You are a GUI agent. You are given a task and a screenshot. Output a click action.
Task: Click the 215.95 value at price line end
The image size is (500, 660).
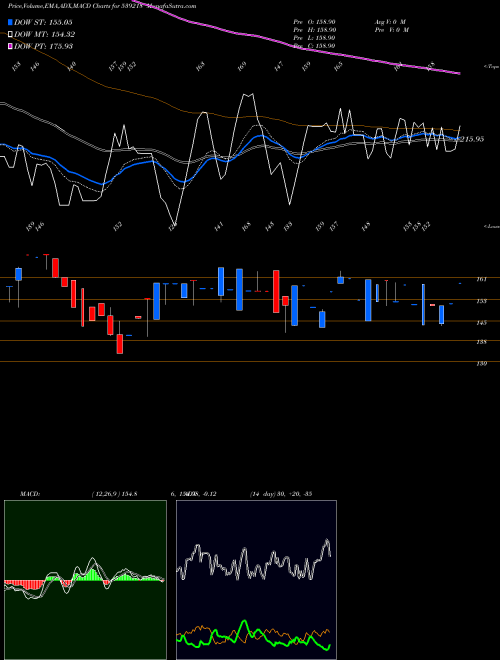pos(471,139)
